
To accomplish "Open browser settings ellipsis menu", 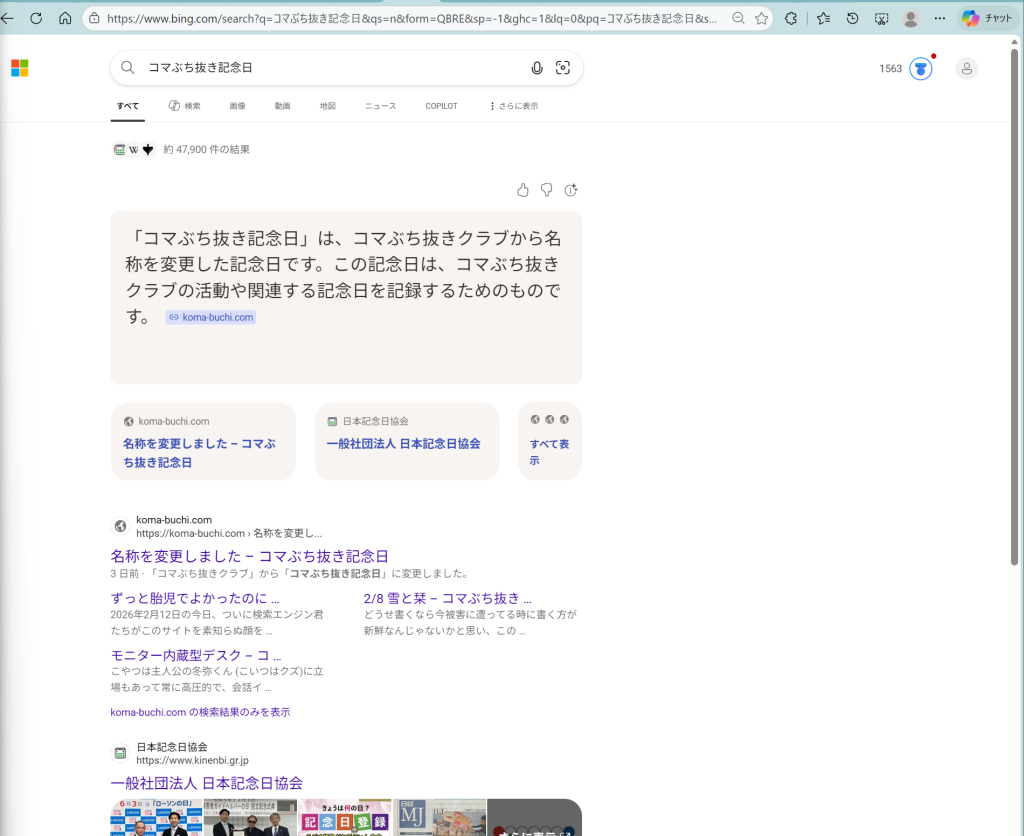I will coord(939,18).
